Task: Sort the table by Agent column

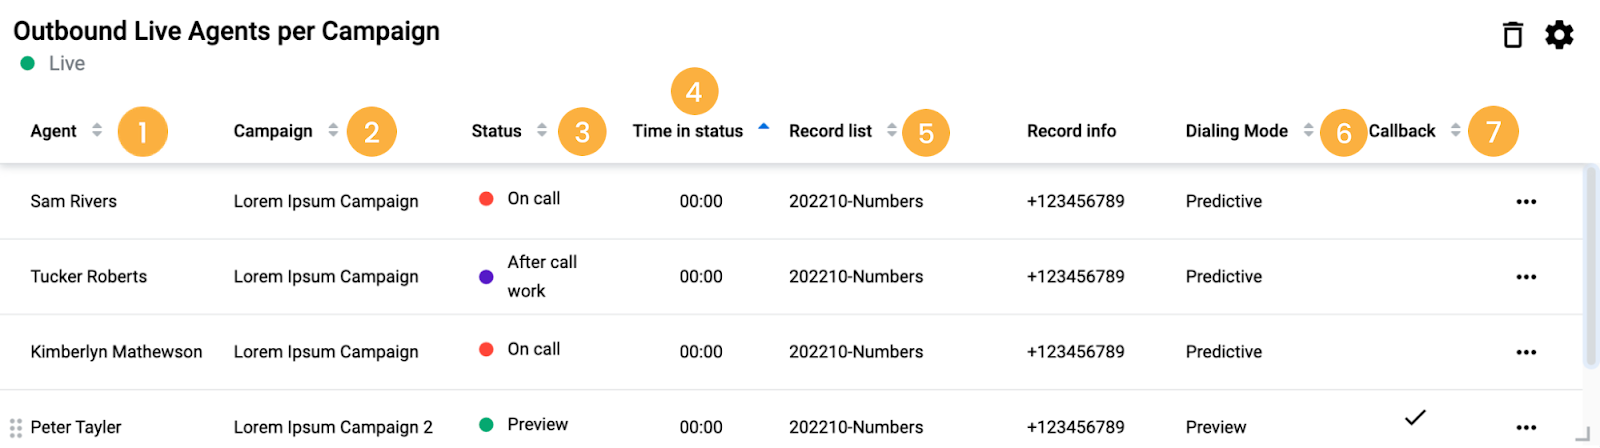Action: pos(97,130)
